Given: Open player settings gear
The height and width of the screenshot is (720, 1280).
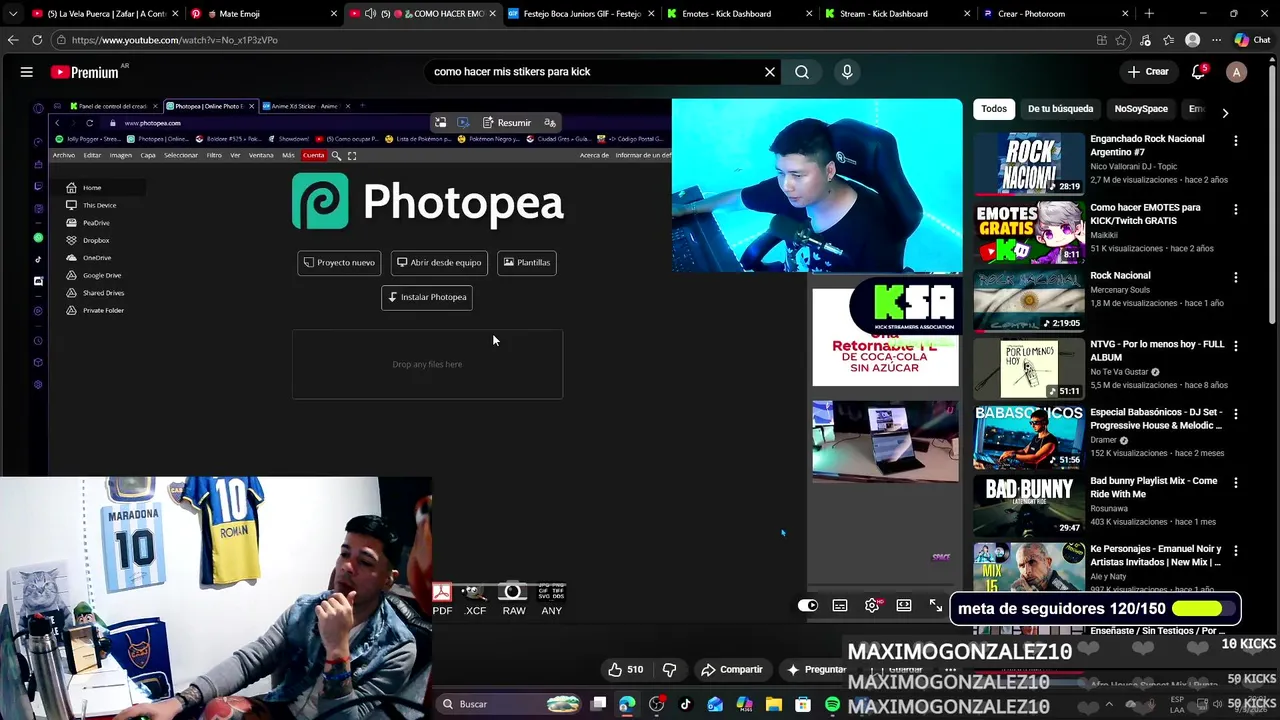Looking at the screenshot, I should click(x=872, y=605).
